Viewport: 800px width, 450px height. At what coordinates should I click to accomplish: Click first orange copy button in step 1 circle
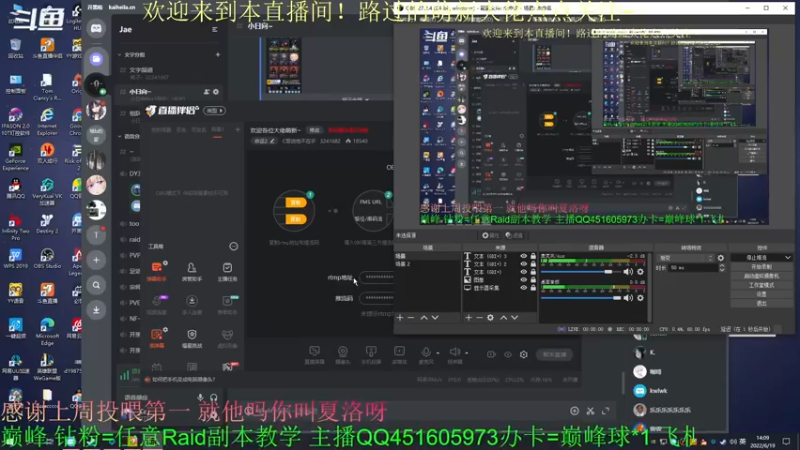[x=296, y=203]
